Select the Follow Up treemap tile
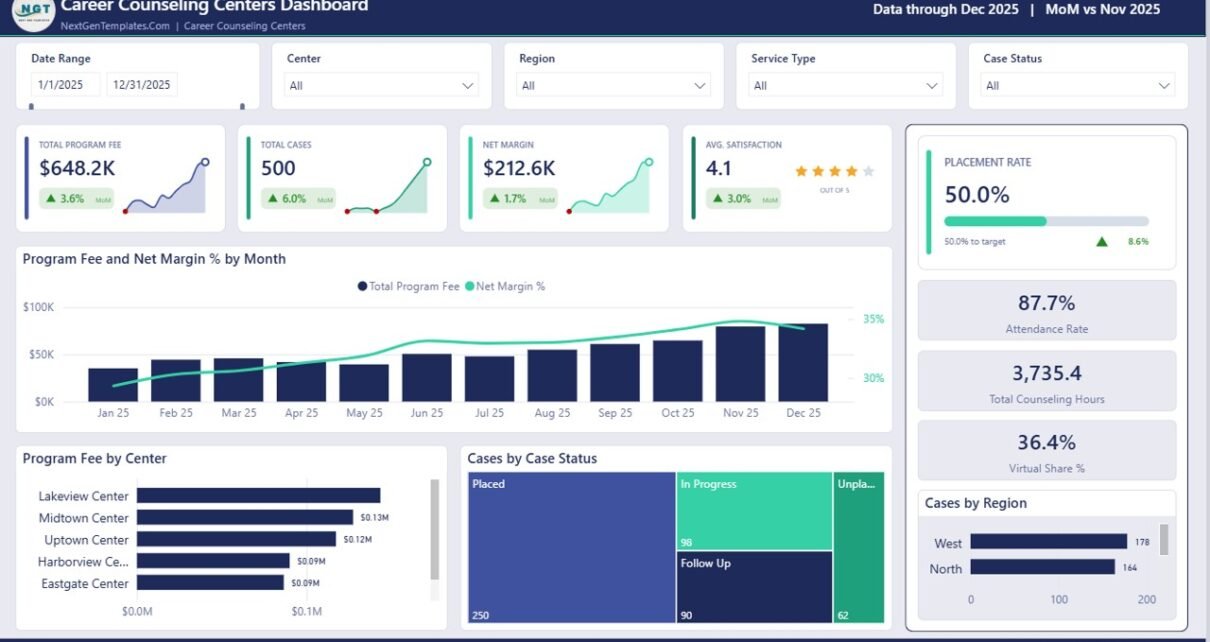 click(754, 587)
